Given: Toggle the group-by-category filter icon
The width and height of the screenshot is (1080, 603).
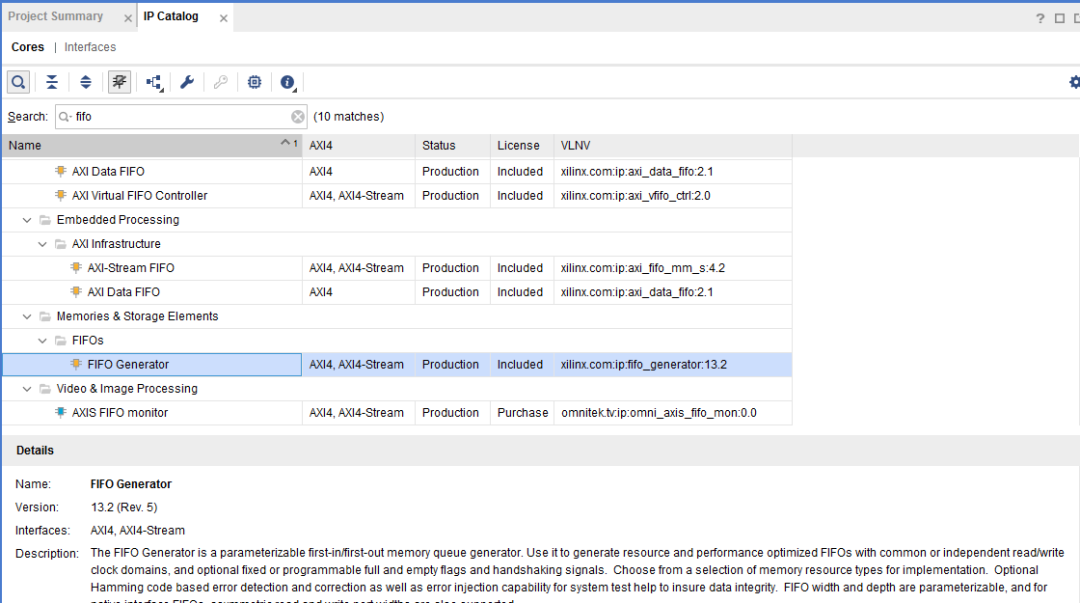Looking at the screenshot, I should click(x=119, y=82).
